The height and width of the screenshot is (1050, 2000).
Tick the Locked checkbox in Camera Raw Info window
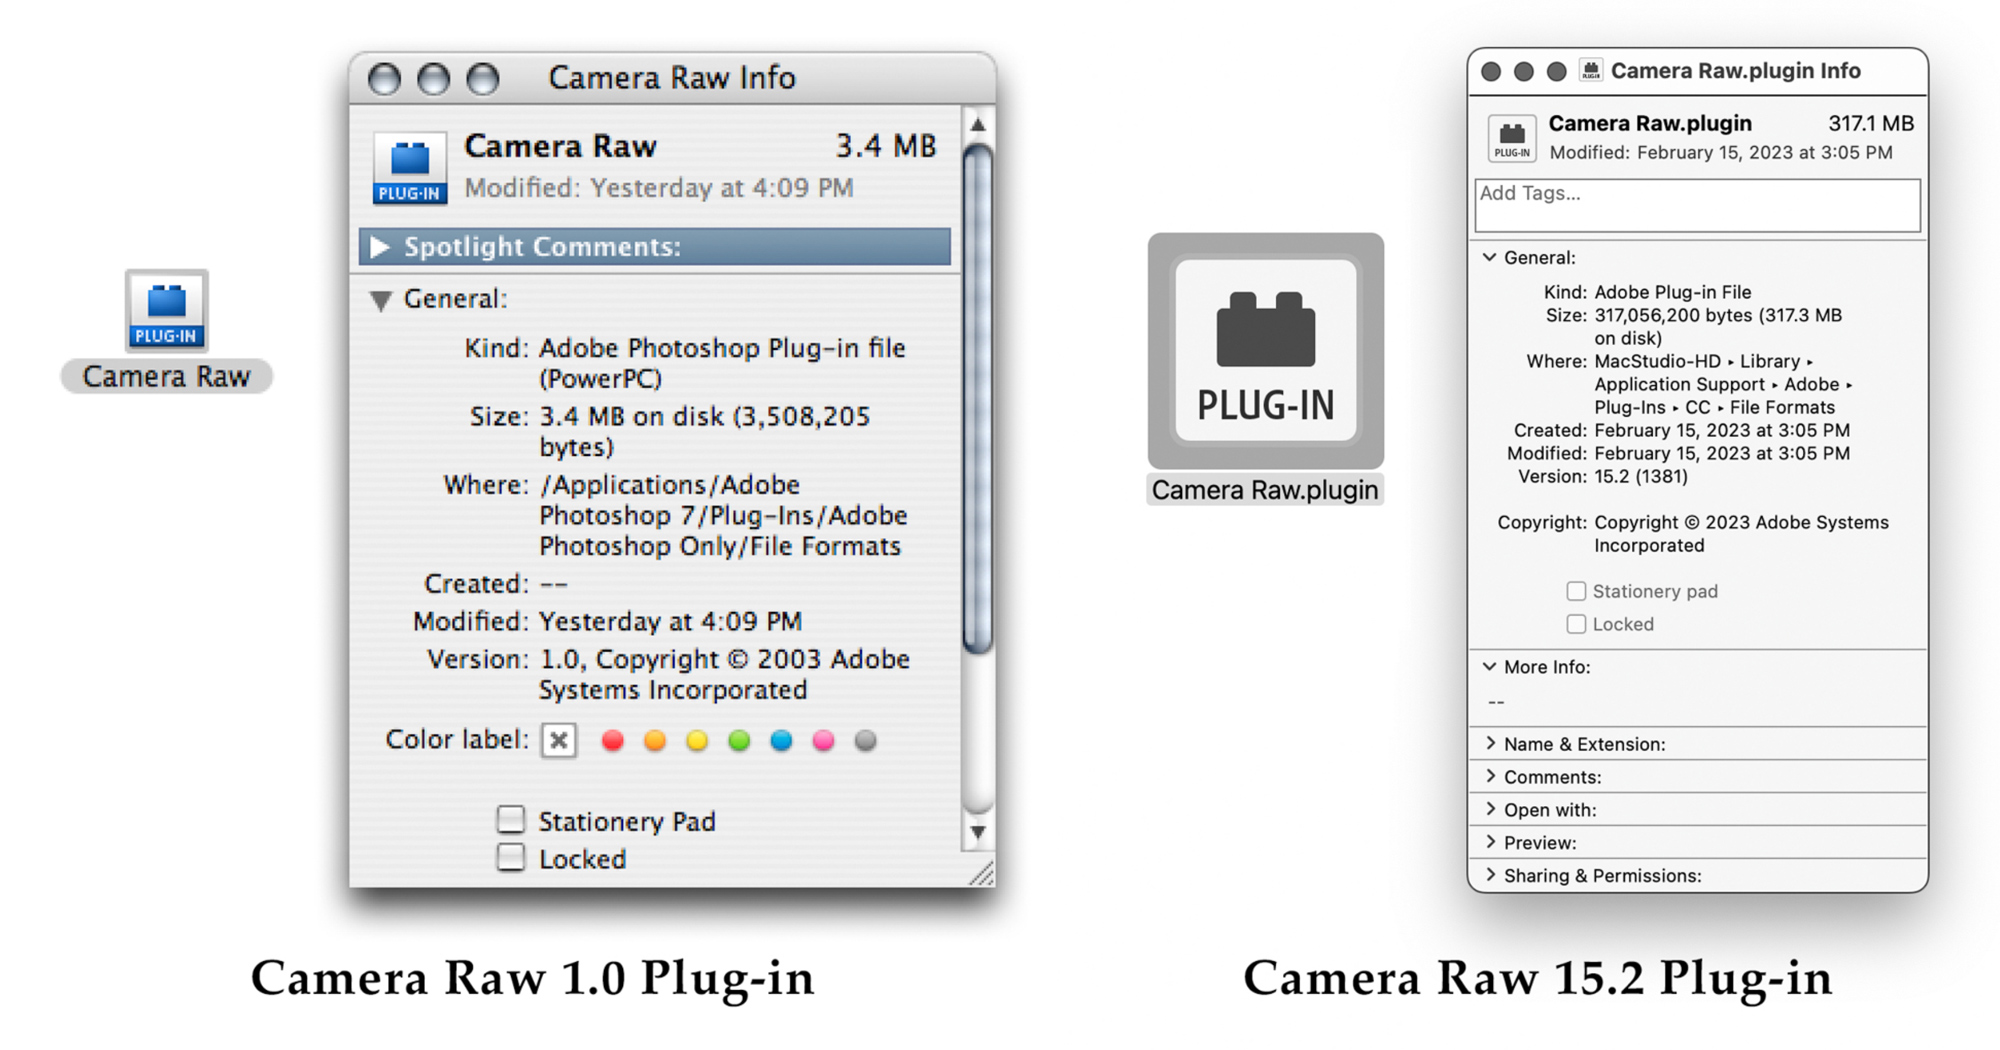511,858
